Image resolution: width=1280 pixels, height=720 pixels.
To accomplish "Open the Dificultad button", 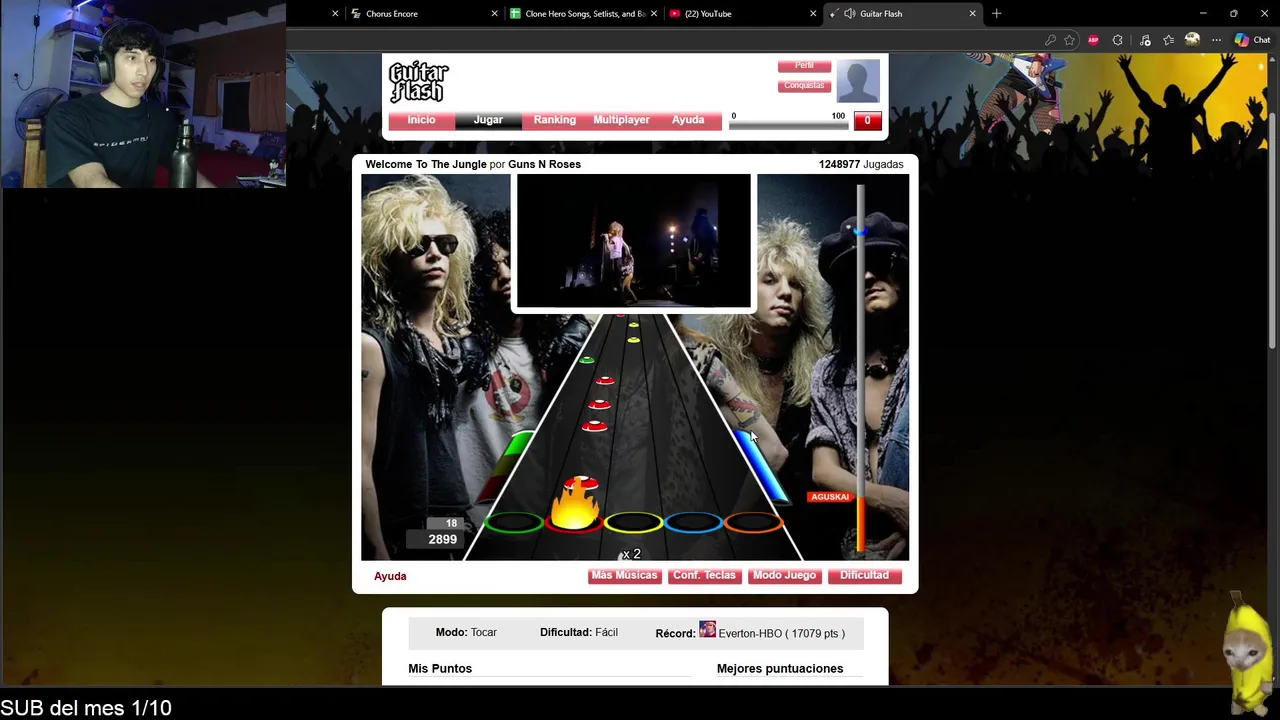I will pyautogui.click(x=864, y=576).
